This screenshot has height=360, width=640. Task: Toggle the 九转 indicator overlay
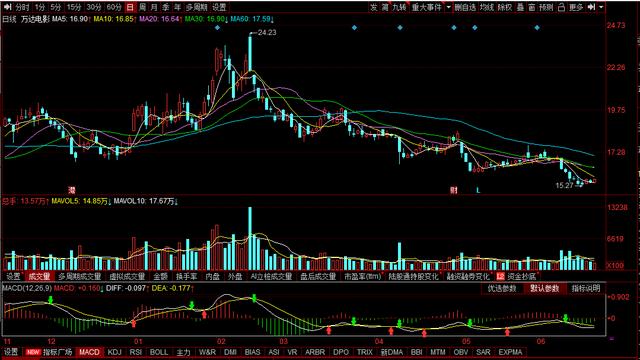point(399,7)
